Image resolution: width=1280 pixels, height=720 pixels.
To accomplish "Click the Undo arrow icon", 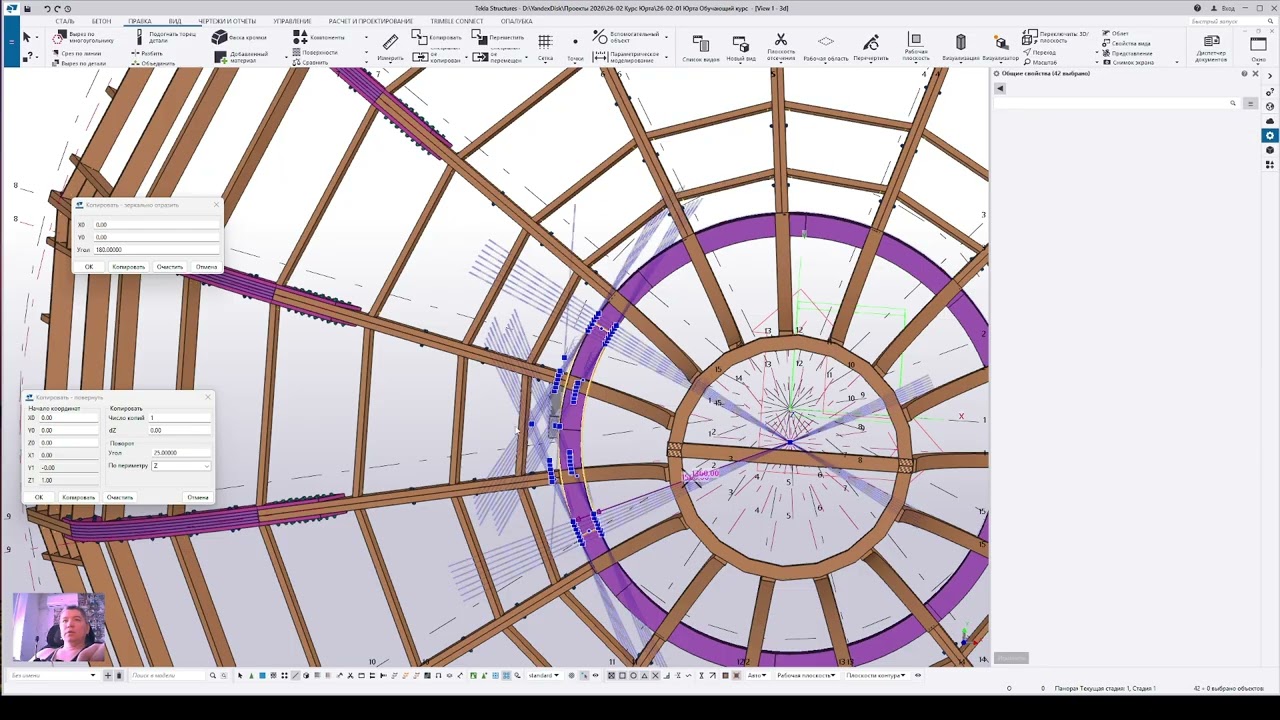I will (x=46, y=8).
